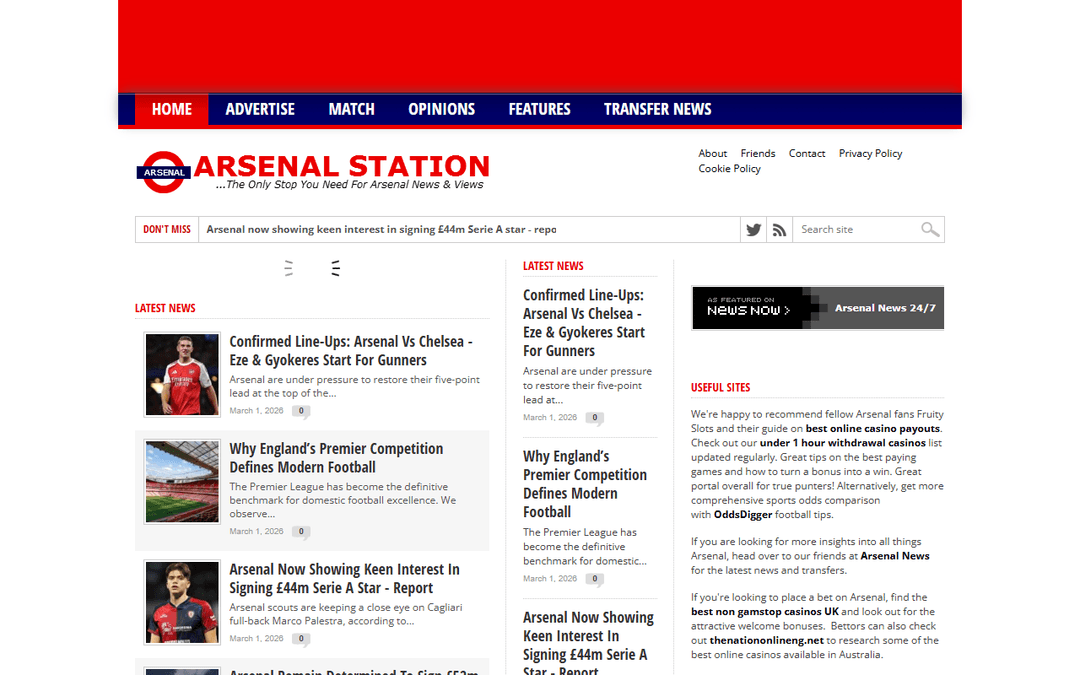The width and height of the screenshot is (1080, 675).
Task: Click the Latest News heading above main article list
Action: point(165,309)
